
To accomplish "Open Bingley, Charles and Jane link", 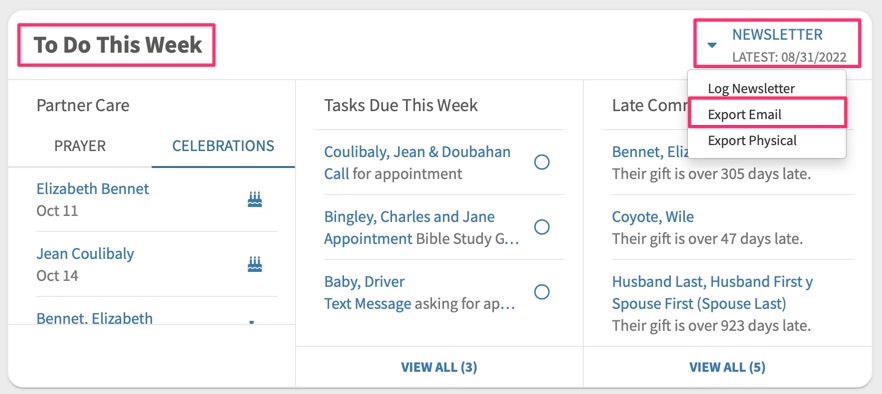I will [410, 217].
